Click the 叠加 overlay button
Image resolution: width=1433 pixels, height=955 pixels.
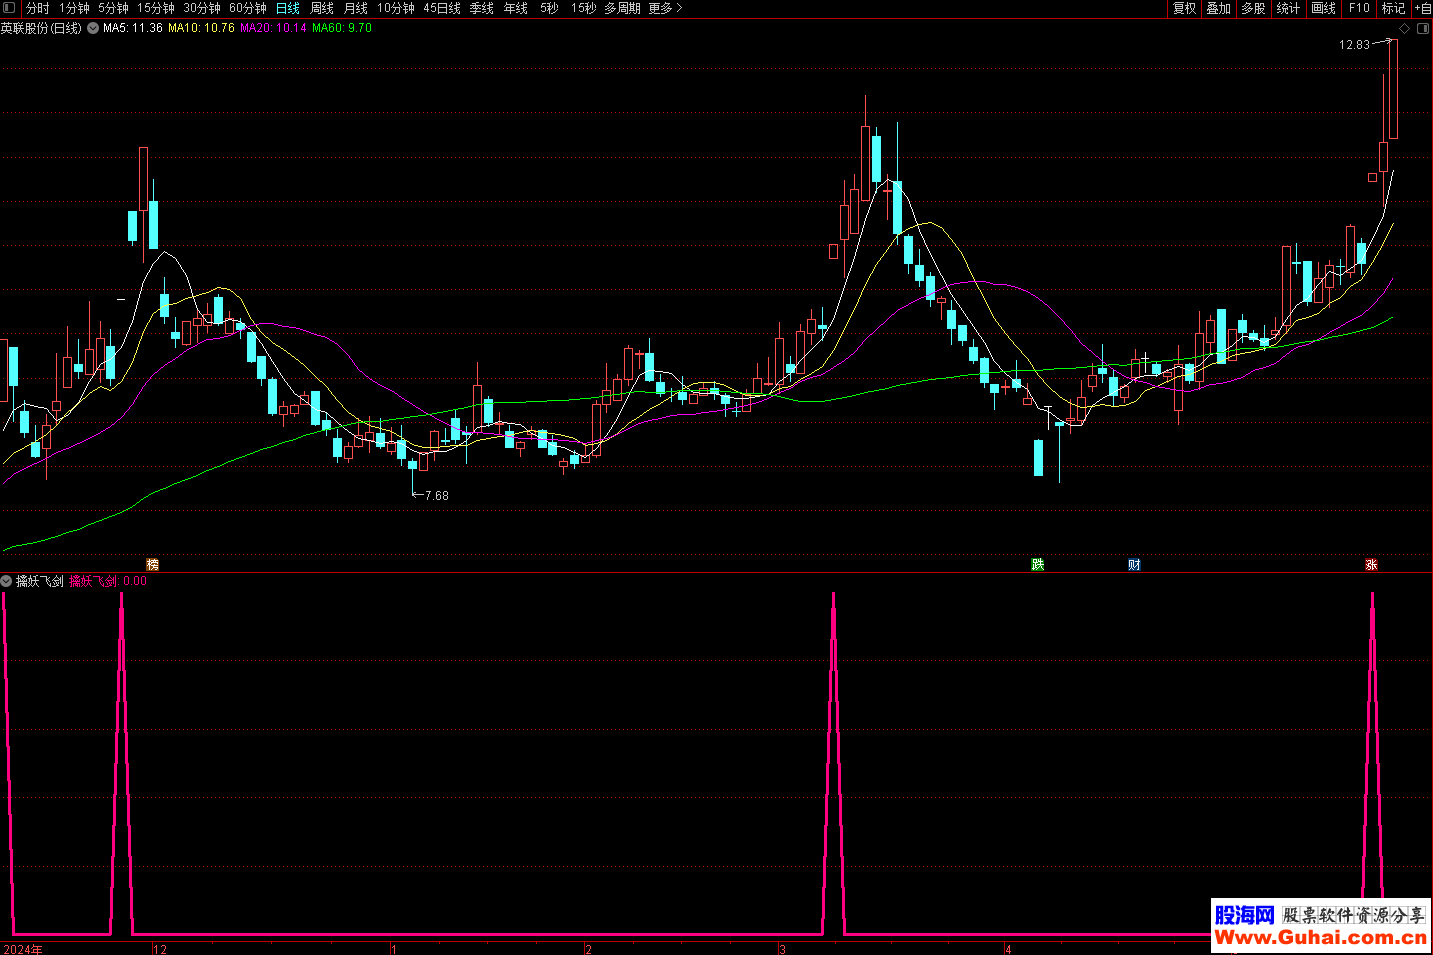[1218, 8]
